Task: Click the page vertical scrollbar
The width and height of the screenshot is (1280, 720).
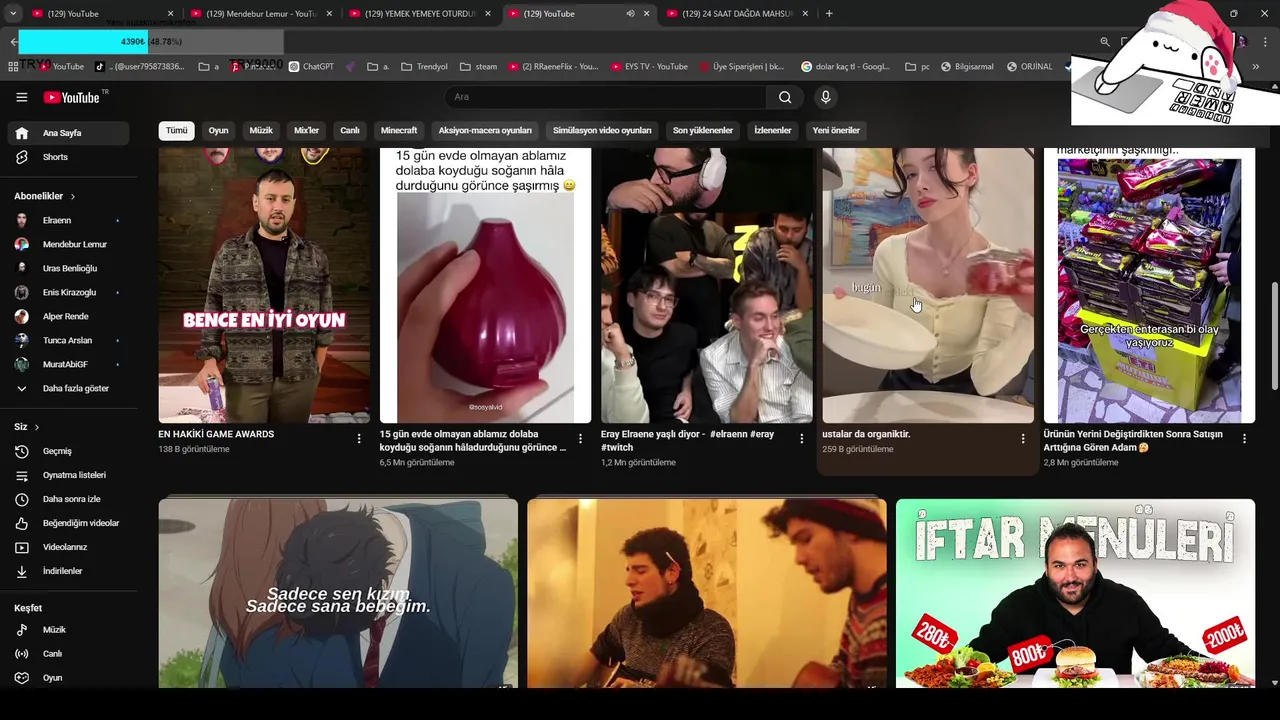Action: pos(1274,336)
